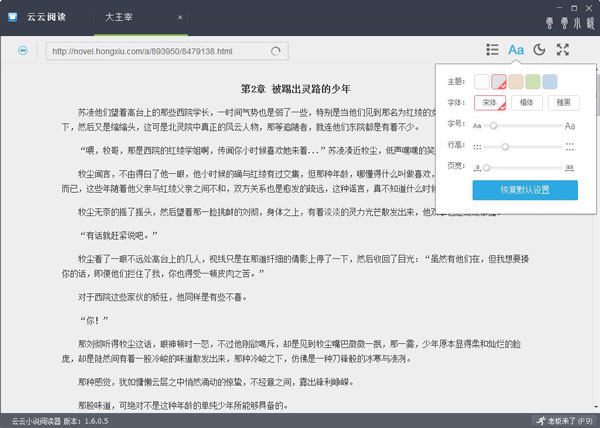Screen dimensions: 600x428
Task: Click the 页宽 page width slider handle
Action: [486, 168]
